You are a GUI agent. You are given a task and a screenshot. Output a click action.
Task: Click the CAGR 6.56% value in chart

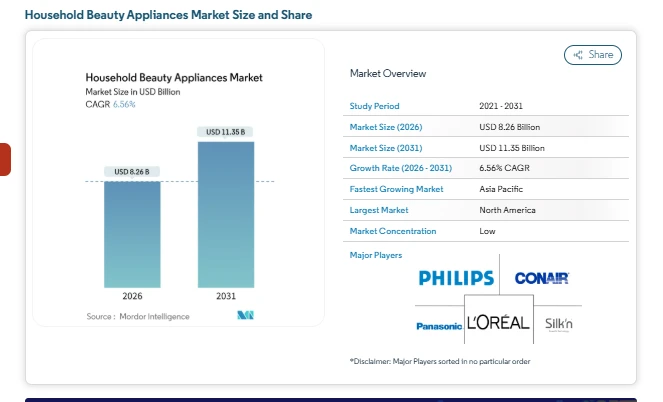point(123,104)
